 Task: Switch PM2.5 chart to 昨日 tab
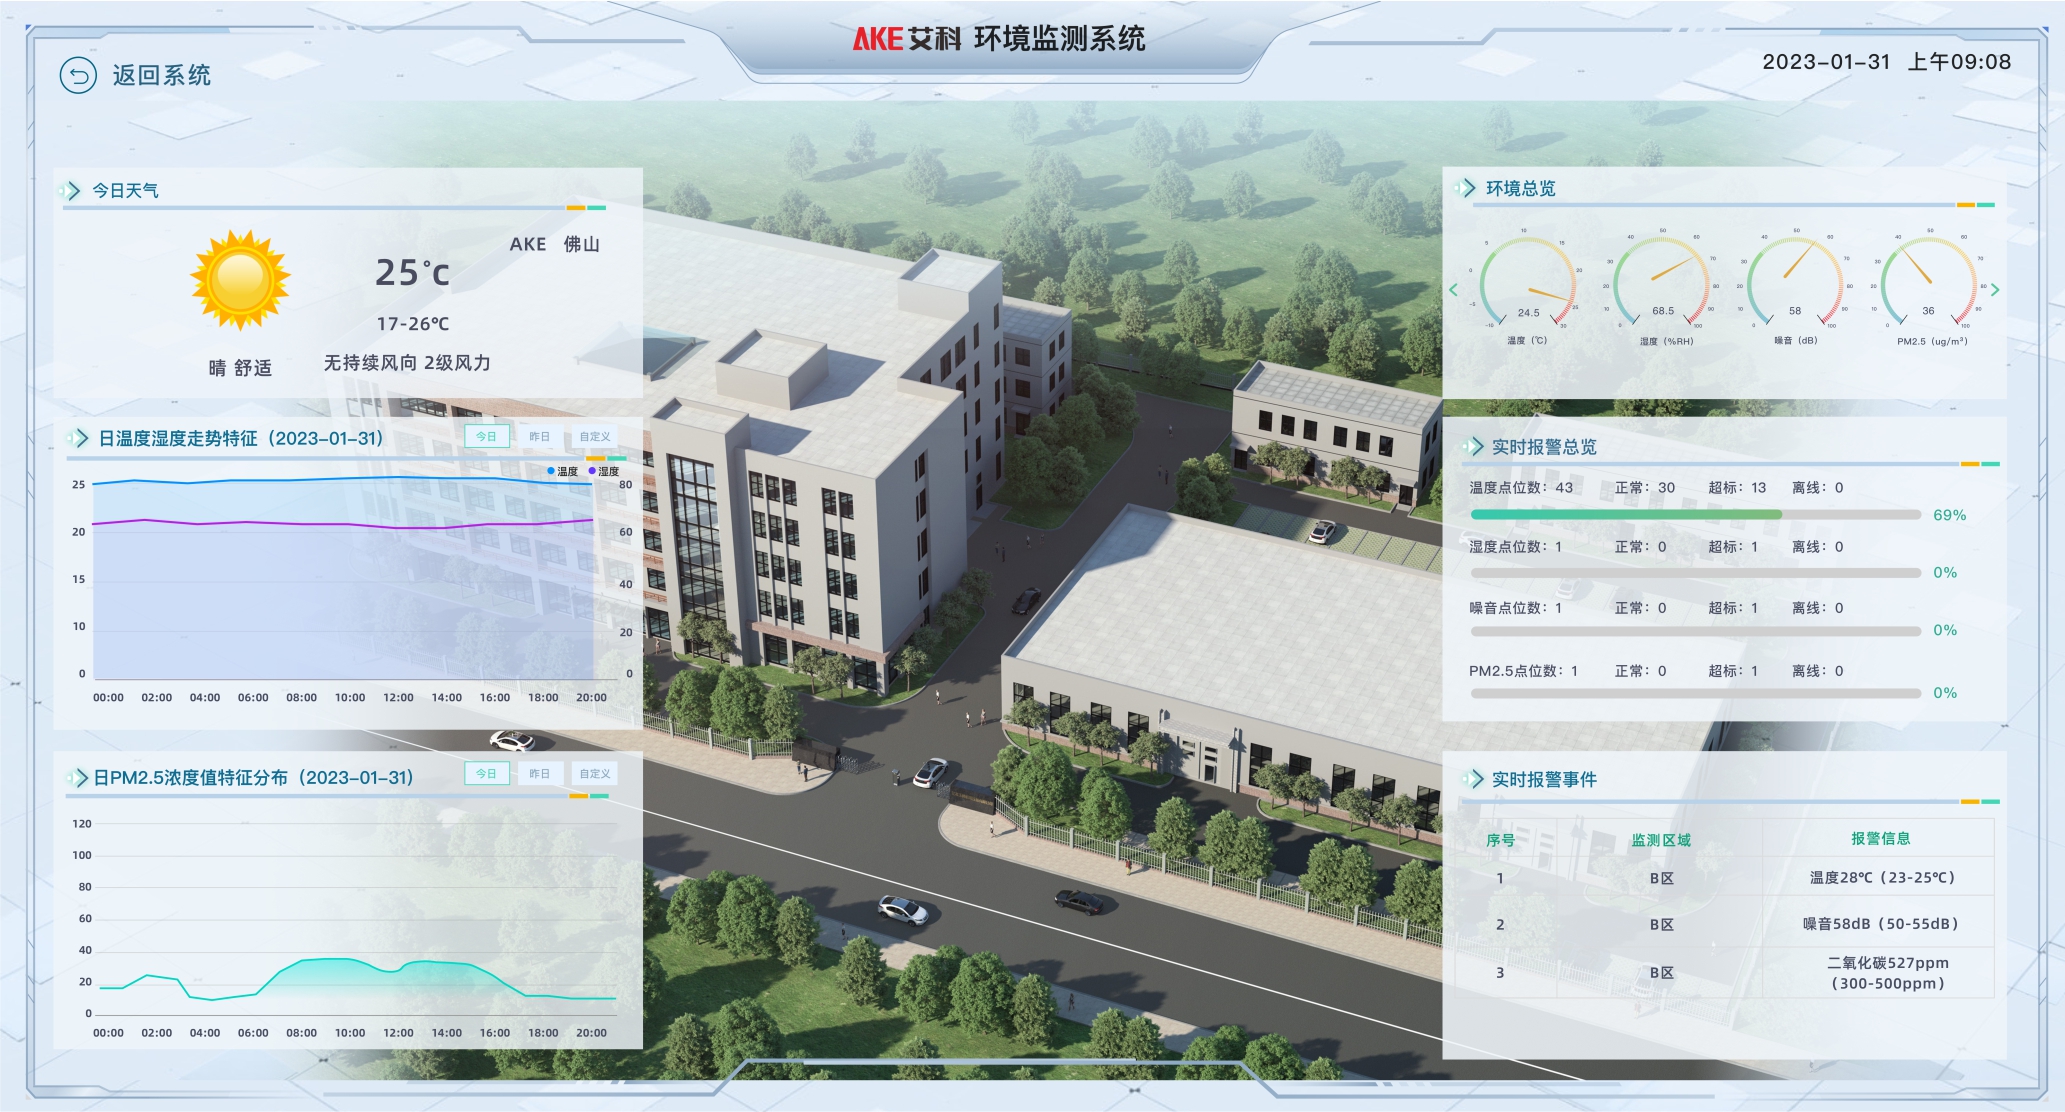tap(540, 773)
